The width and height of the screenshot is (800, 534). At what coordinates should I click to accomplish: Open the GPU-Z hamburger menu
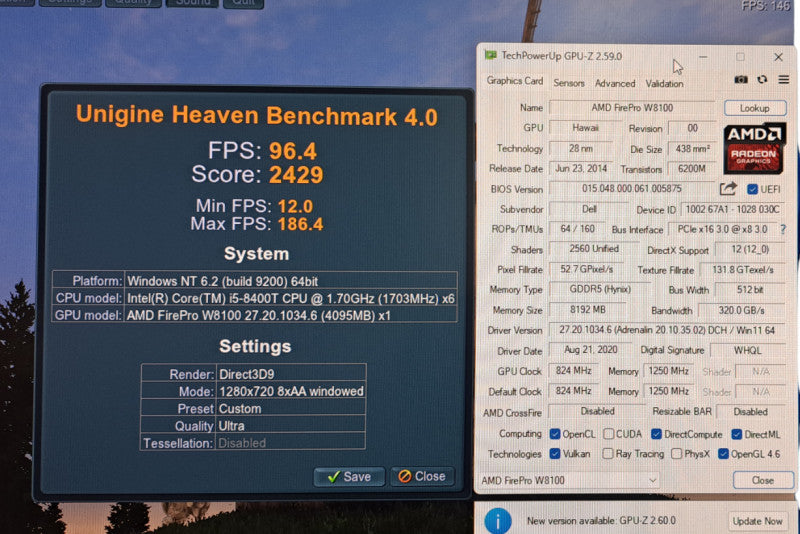point(784,80)
